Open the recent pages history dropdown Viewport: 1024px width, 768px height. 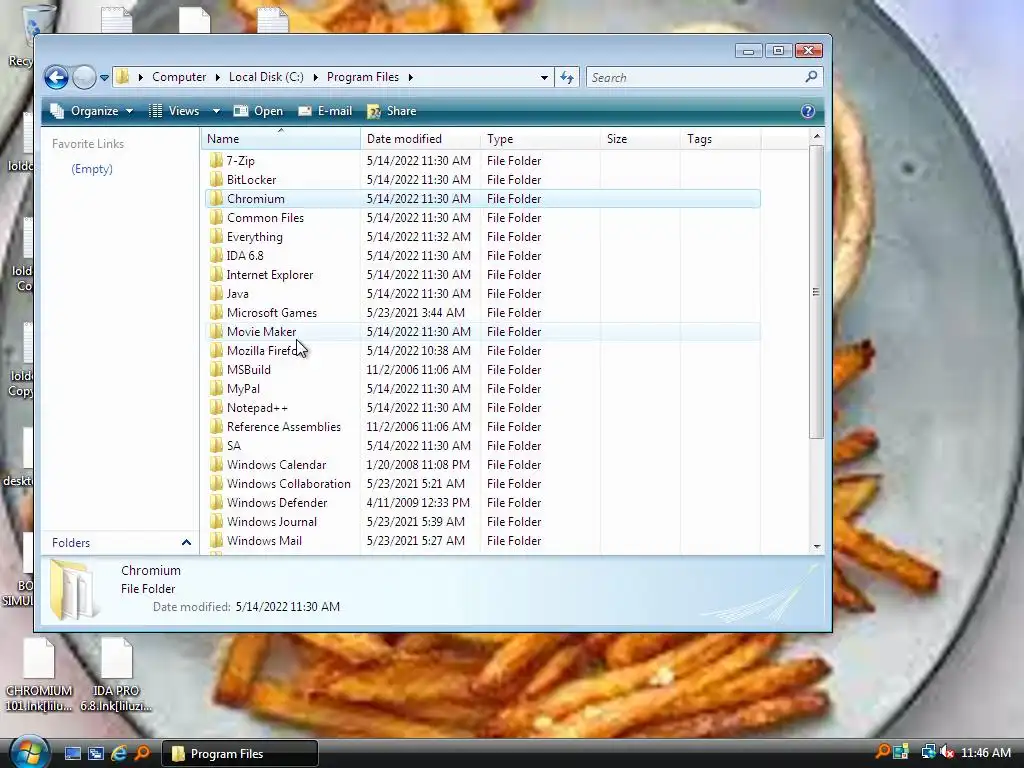(104, 78)
